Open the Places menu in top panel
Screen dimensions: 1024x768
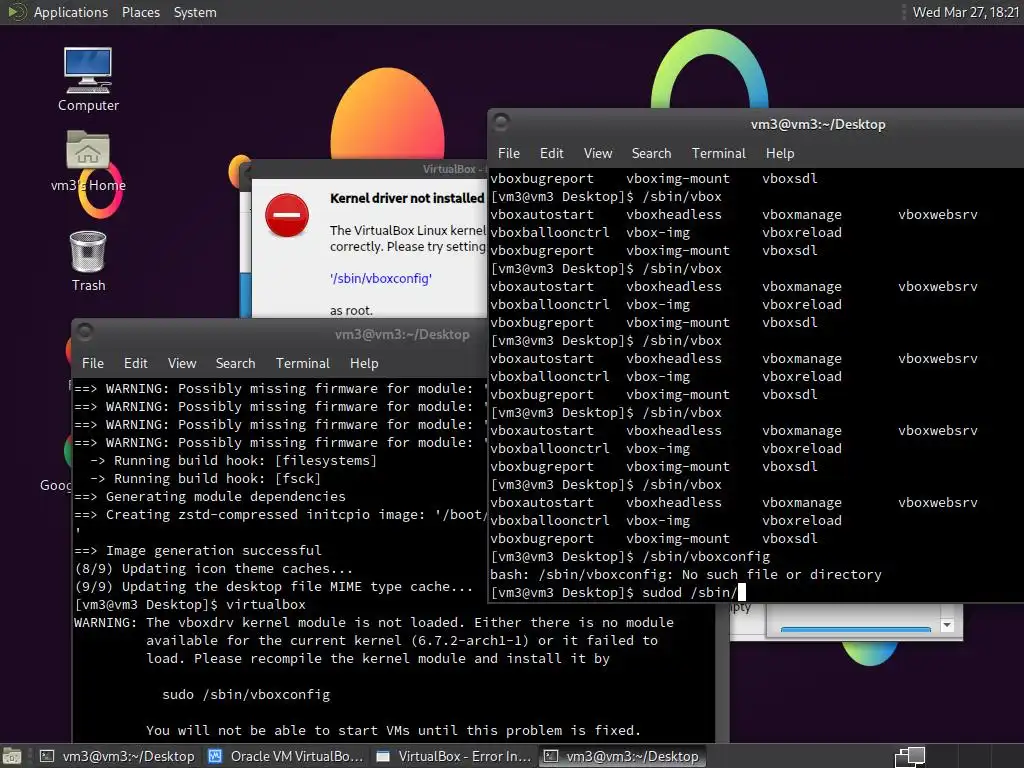click(140, 12)
